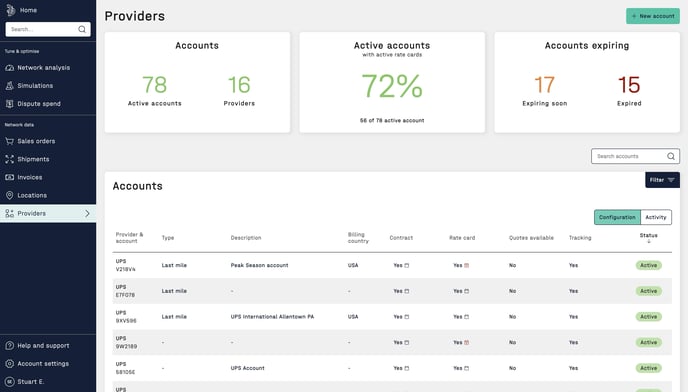Switch table to Activity view
Screen dimensions: 688x392
[x=656, y=217]
